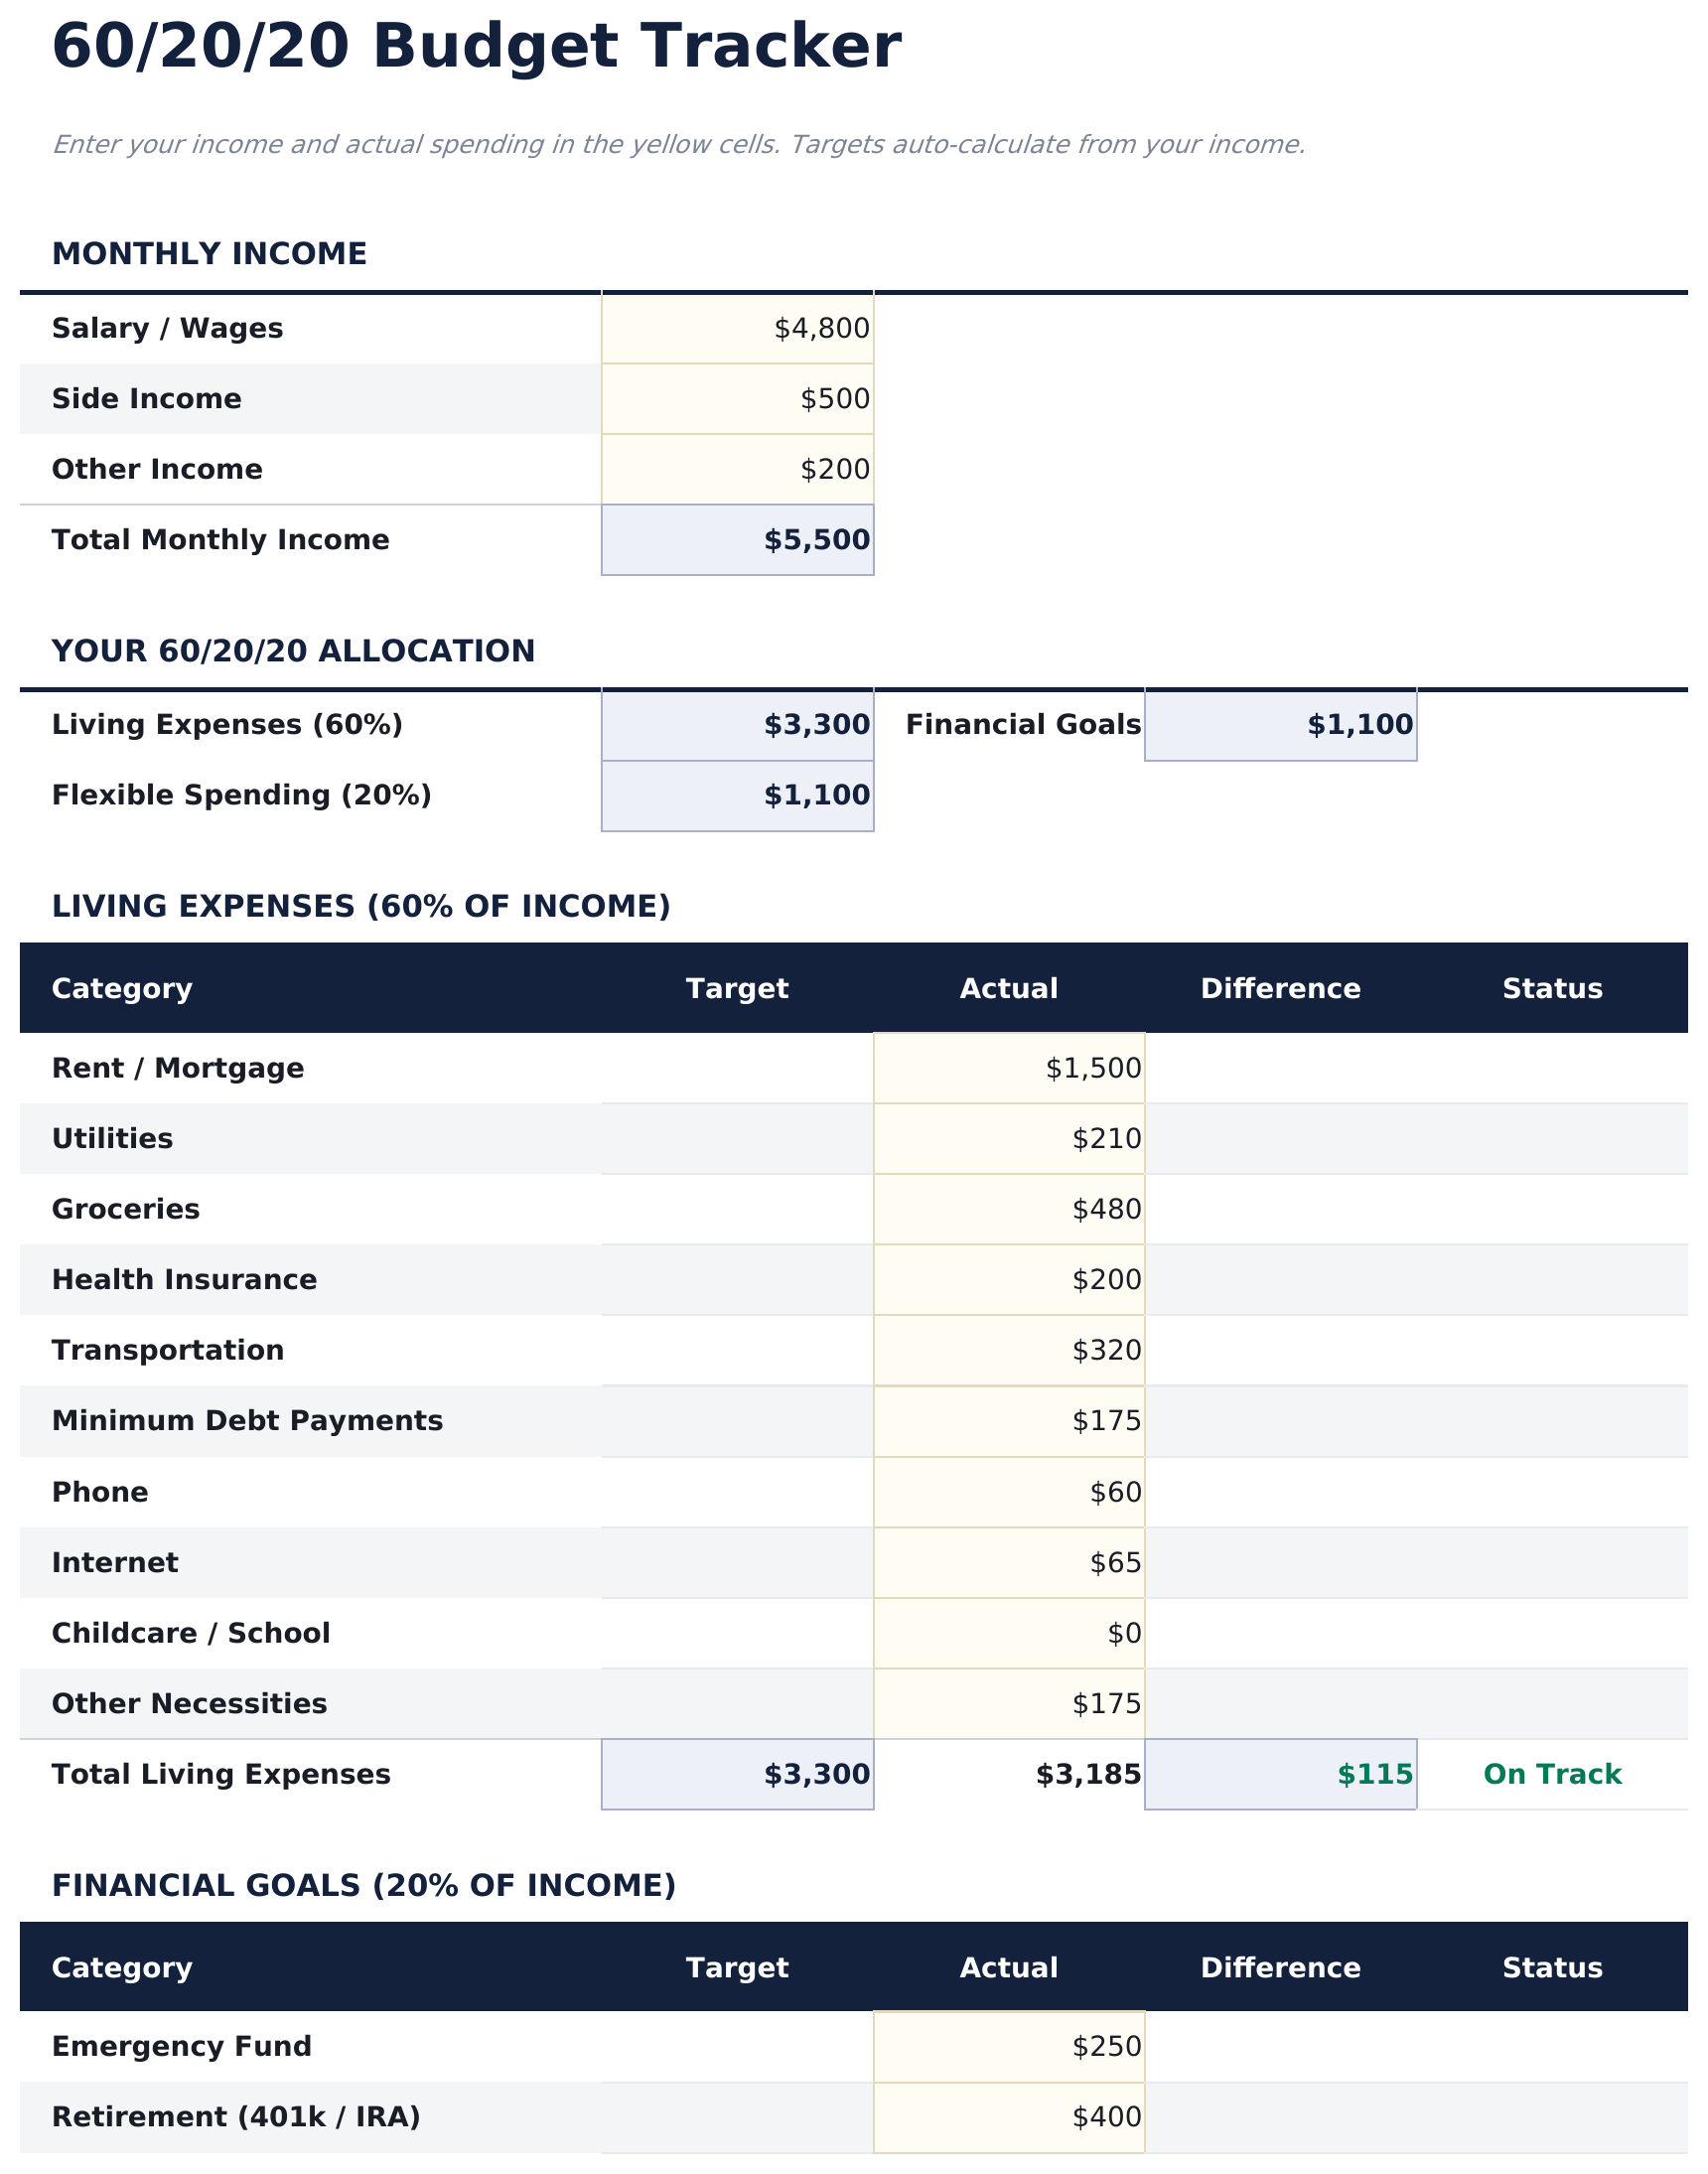Edit the Transportation spending cell
Viewport: 1708px width, 2174px height.
(1008, 1350)
